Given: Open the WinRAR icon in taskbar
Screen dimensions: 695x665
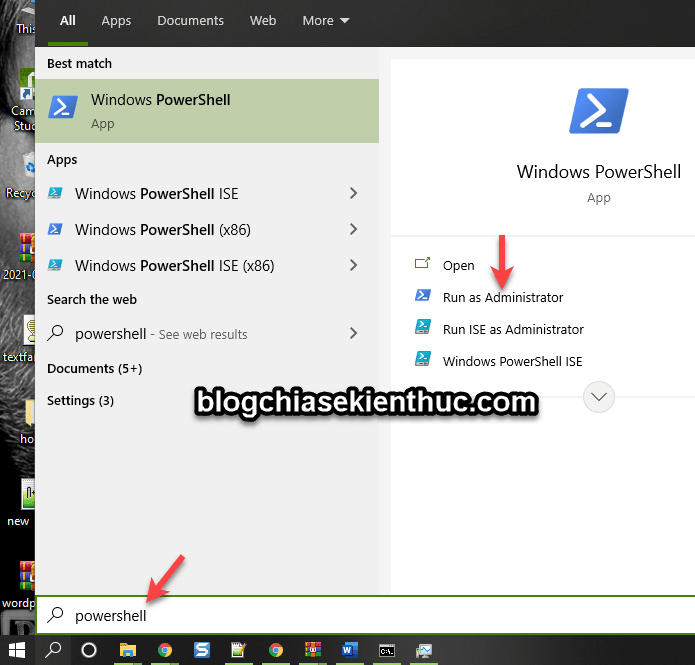Looking at the screenshot, I should coord(313,650).
